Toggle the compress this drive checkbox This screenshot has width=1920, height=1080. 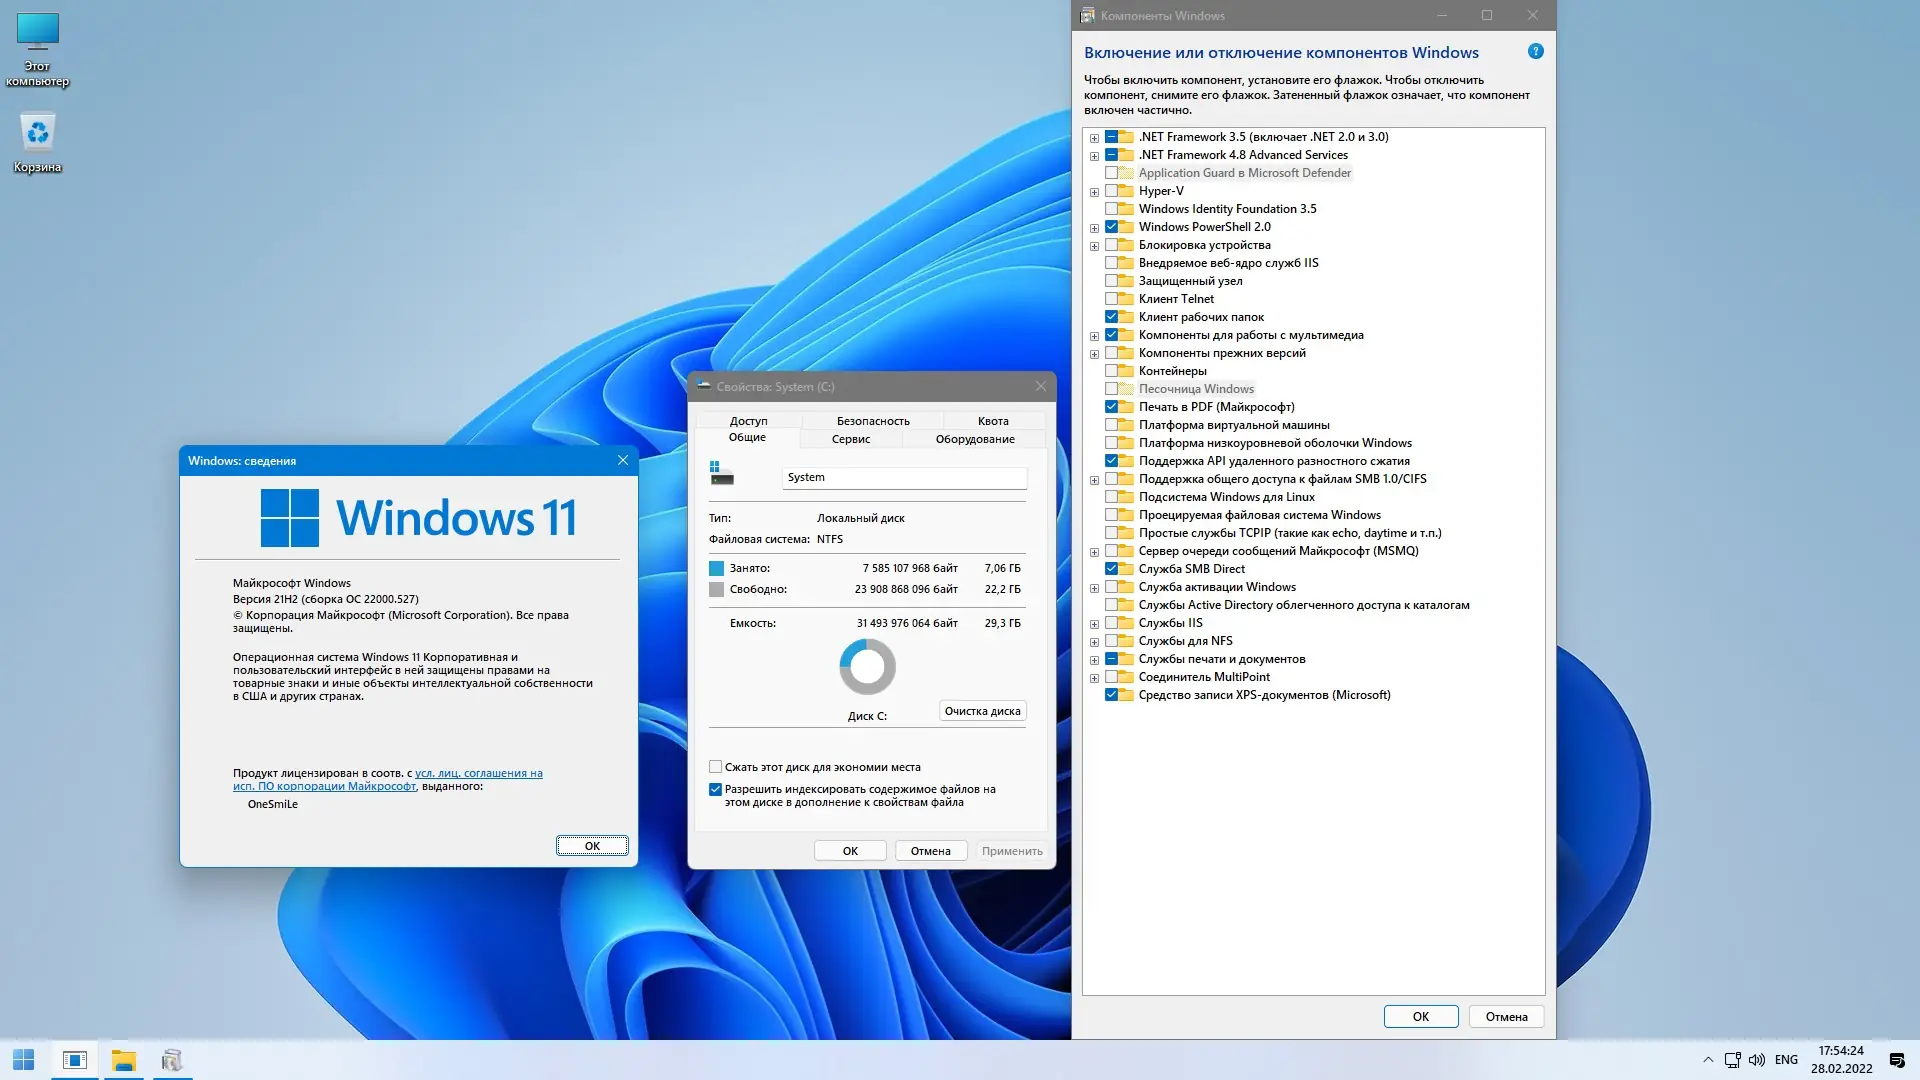pos(716,767)
